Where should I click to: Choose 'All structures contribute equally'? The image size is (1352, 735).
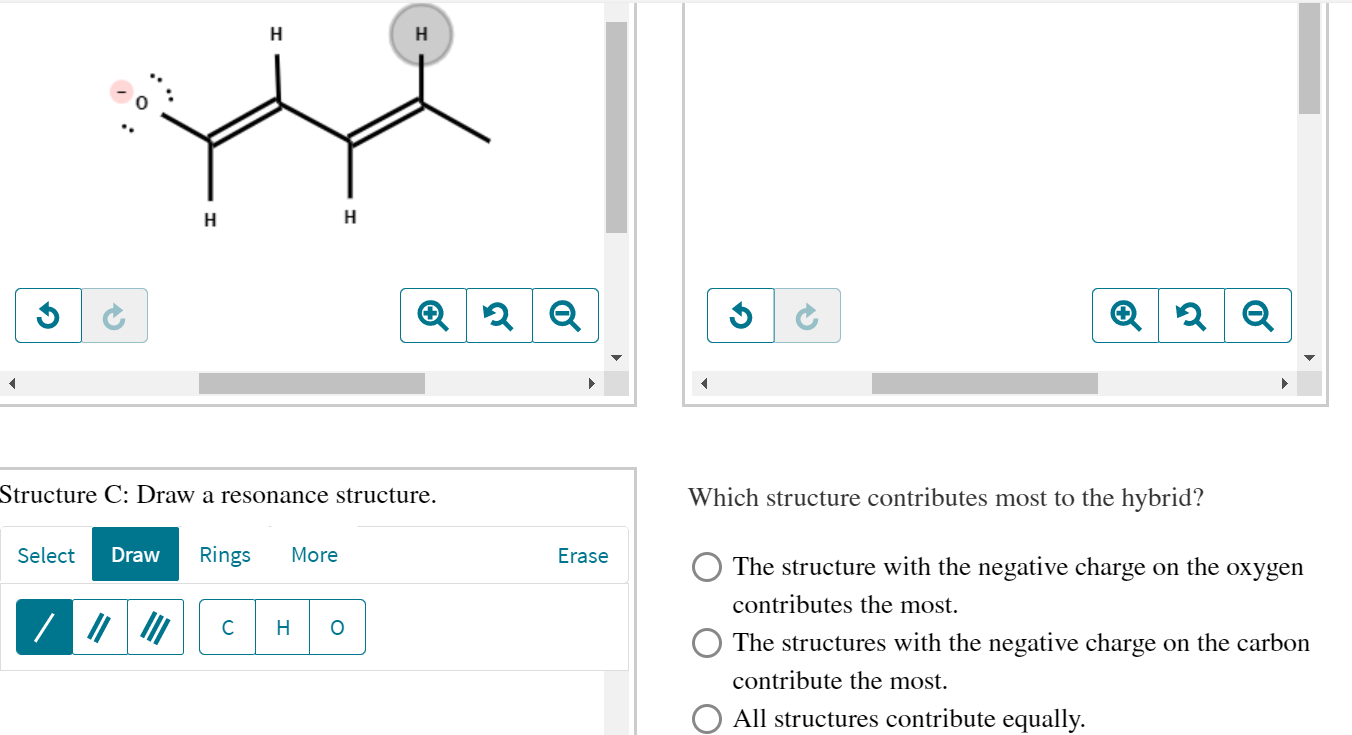coord(707,718)
